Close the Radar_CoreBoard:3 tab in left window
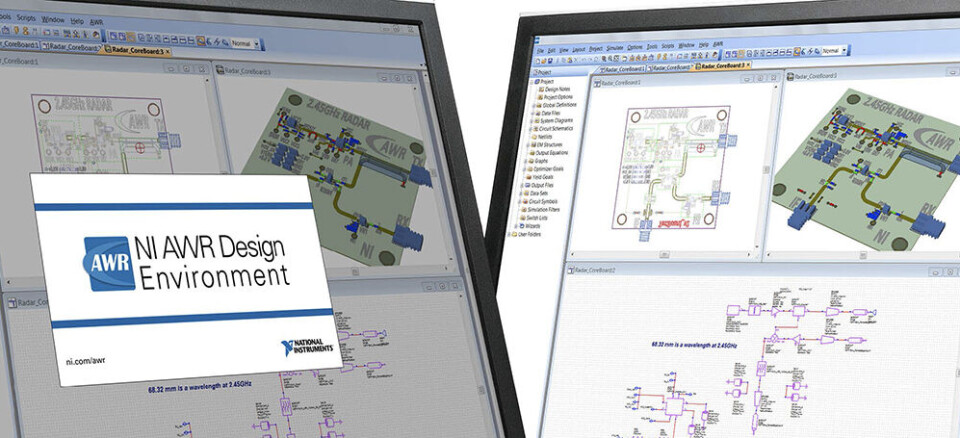960x438 pixels. (168, 52)
